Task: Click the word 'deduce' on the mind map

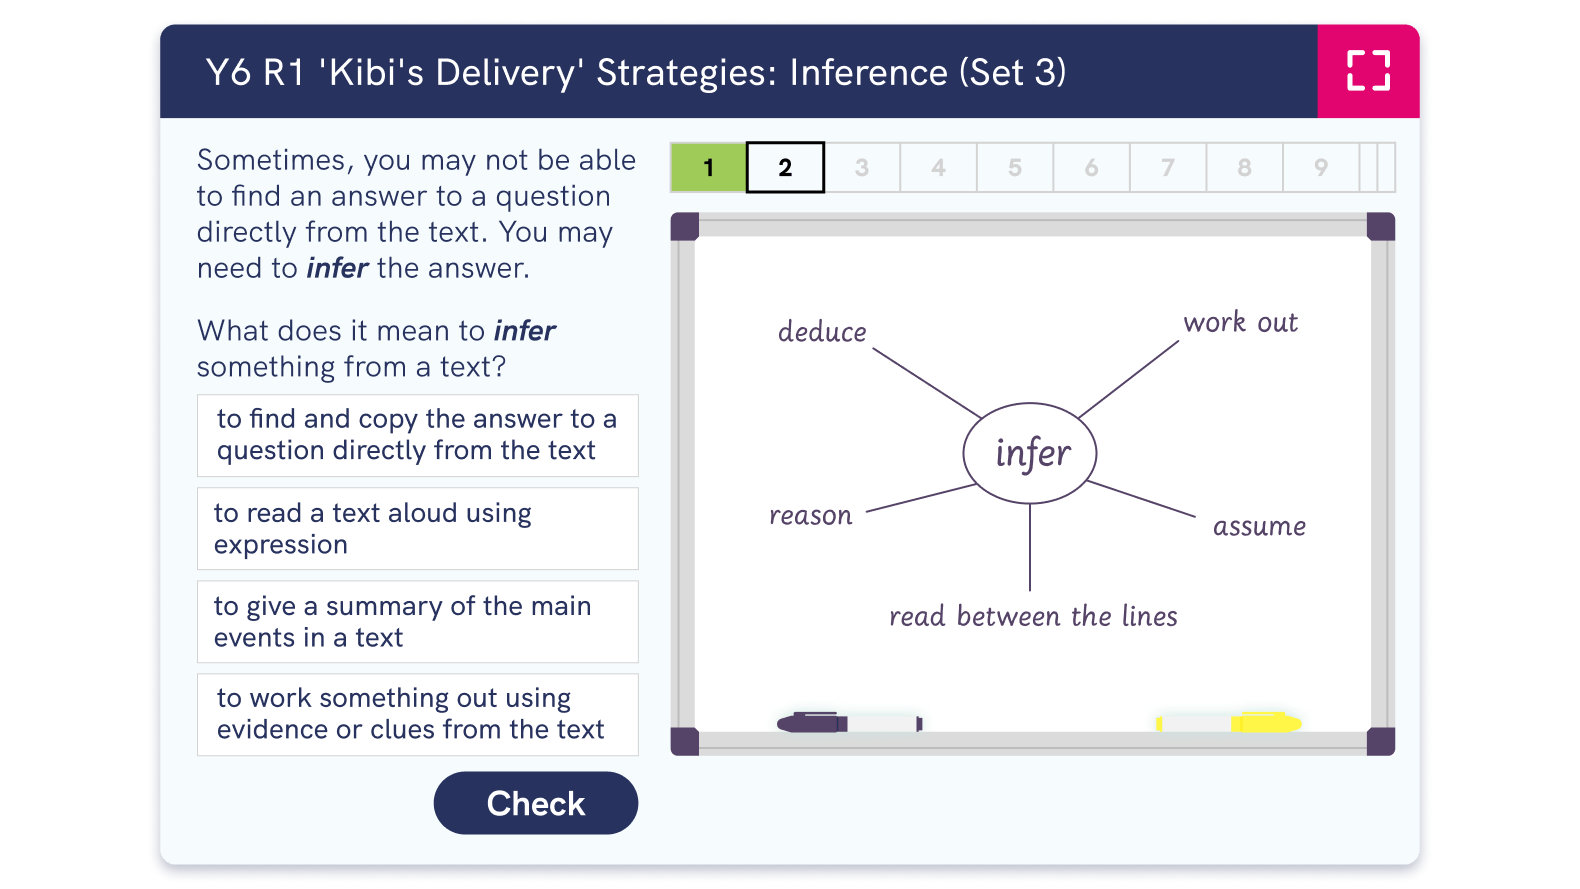Action: point(821,332)
